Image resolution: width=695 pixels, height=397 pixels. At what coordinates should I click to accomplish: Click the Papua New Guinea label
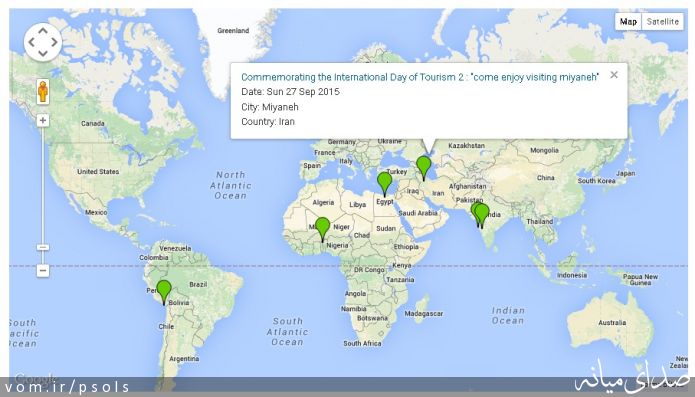click(x=640, y=280)
